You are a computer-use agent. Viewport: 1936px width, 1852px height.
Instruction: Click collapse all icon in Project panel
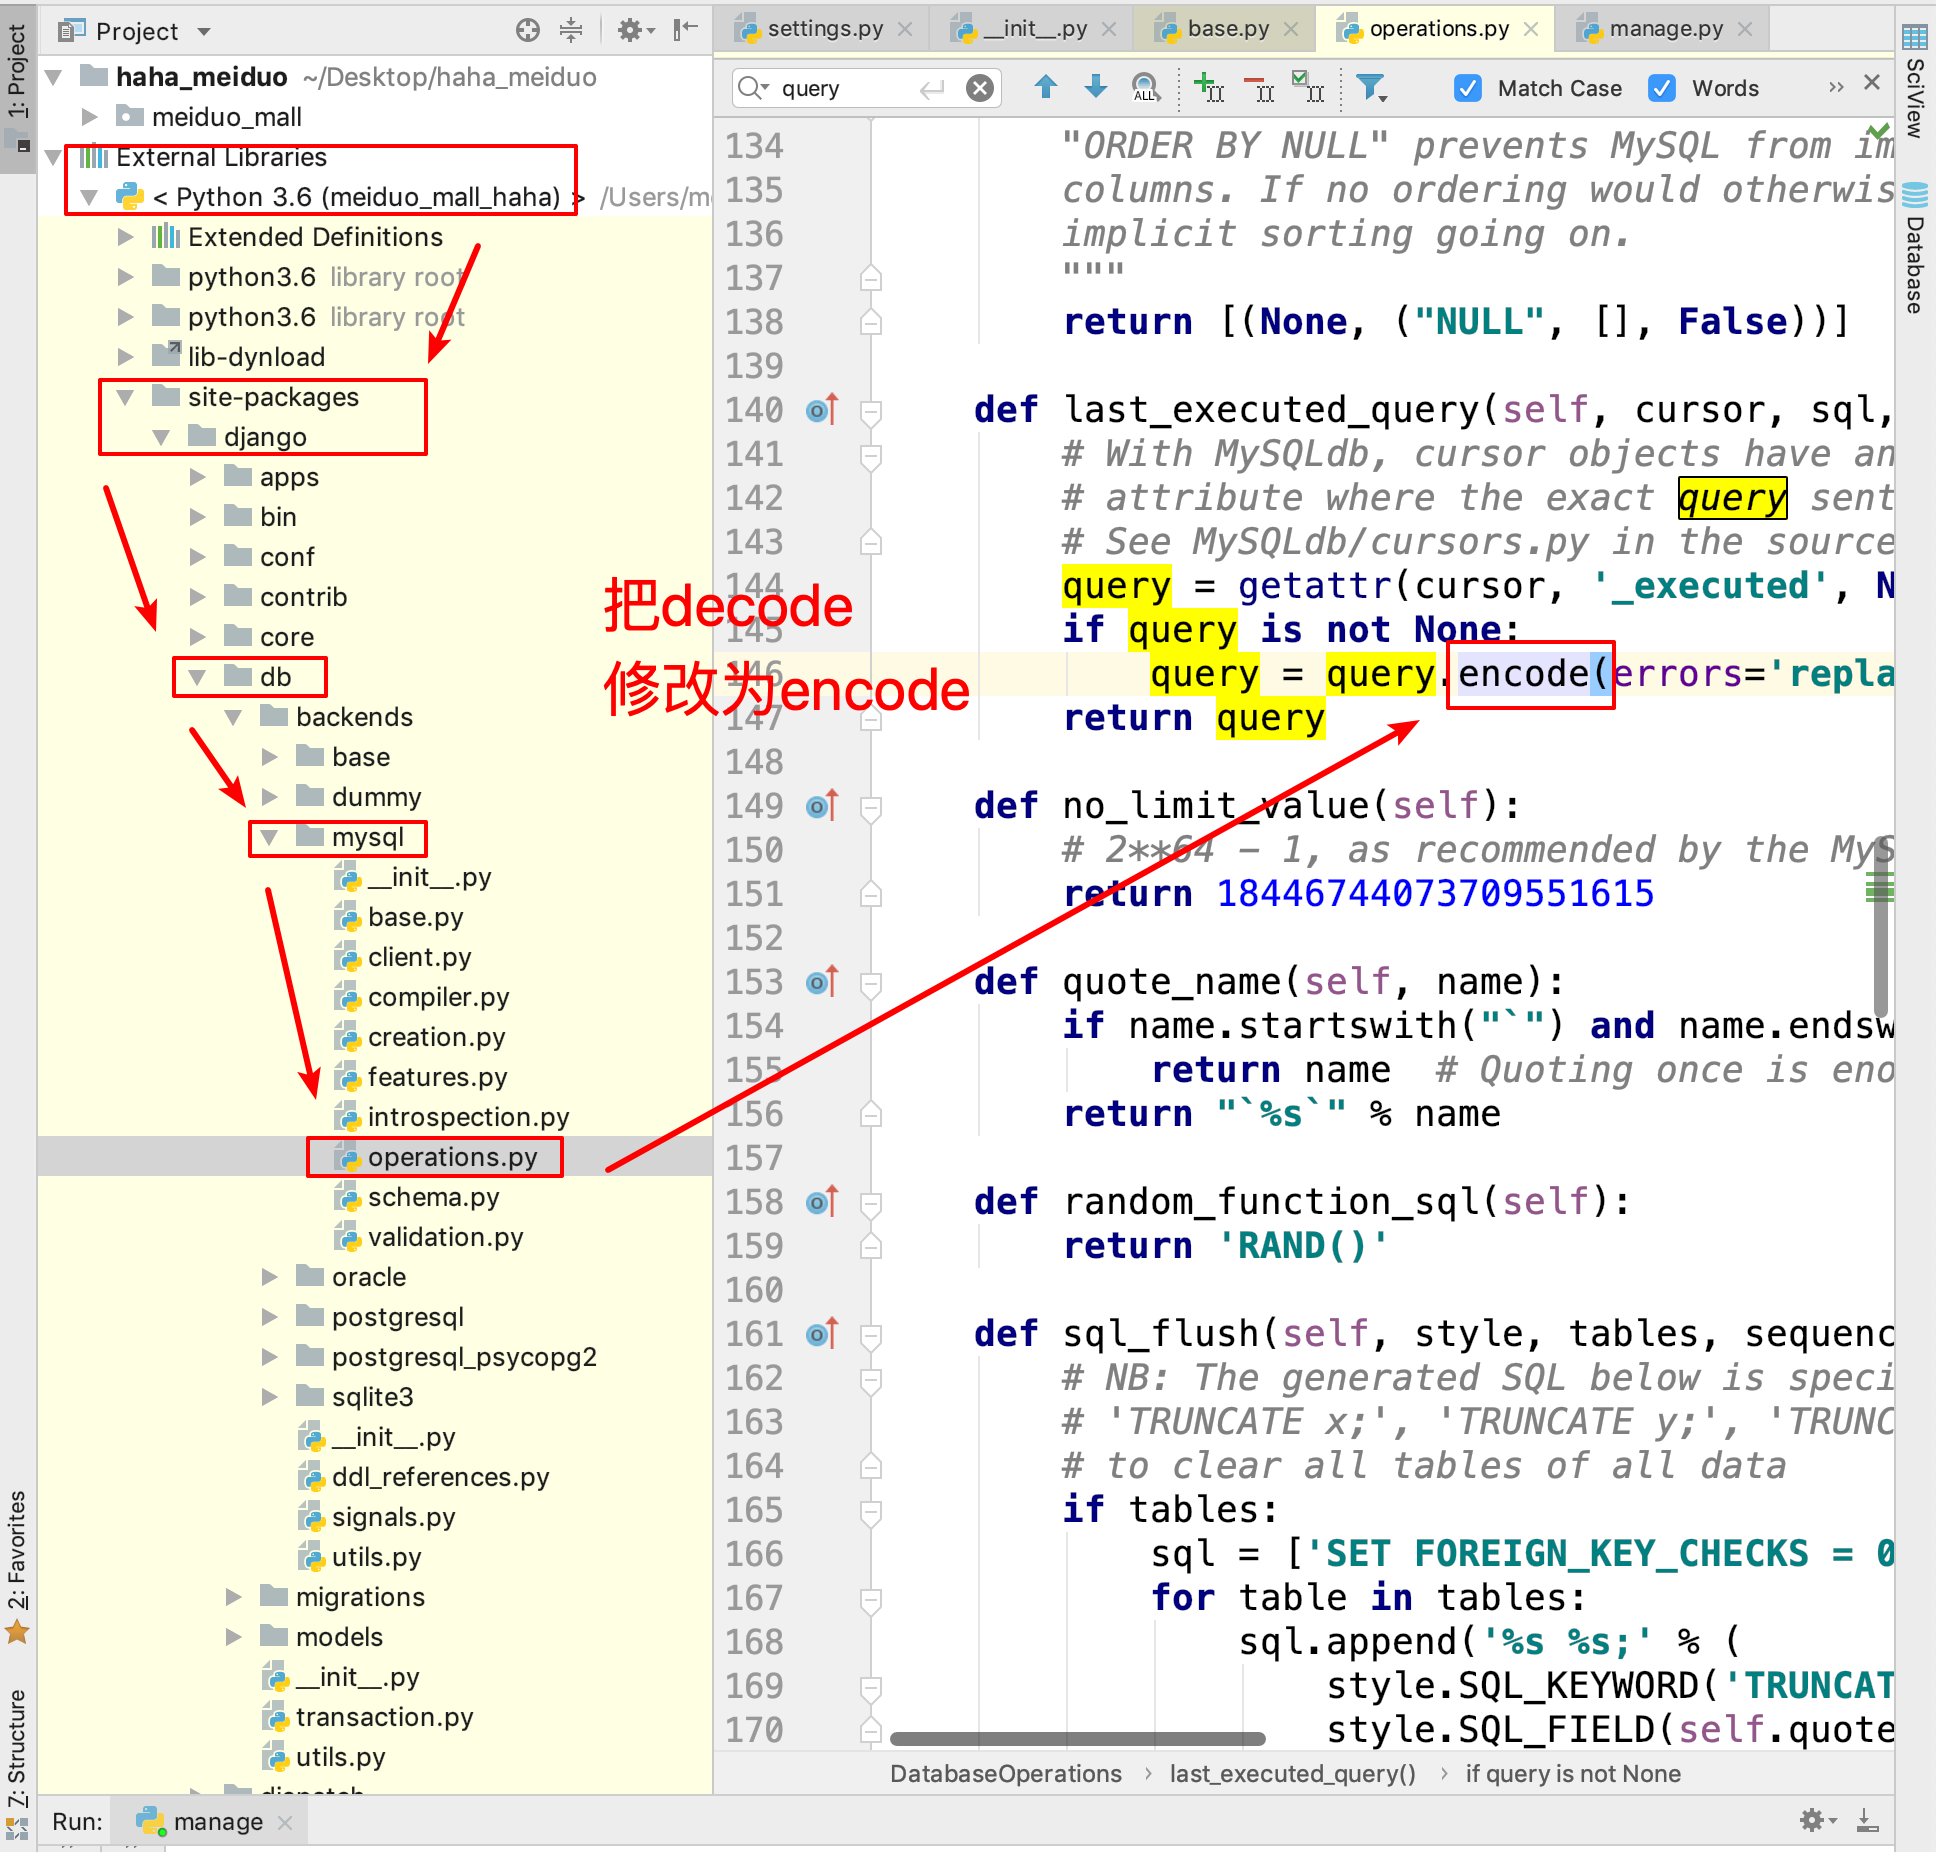click(x=570, y=31)
